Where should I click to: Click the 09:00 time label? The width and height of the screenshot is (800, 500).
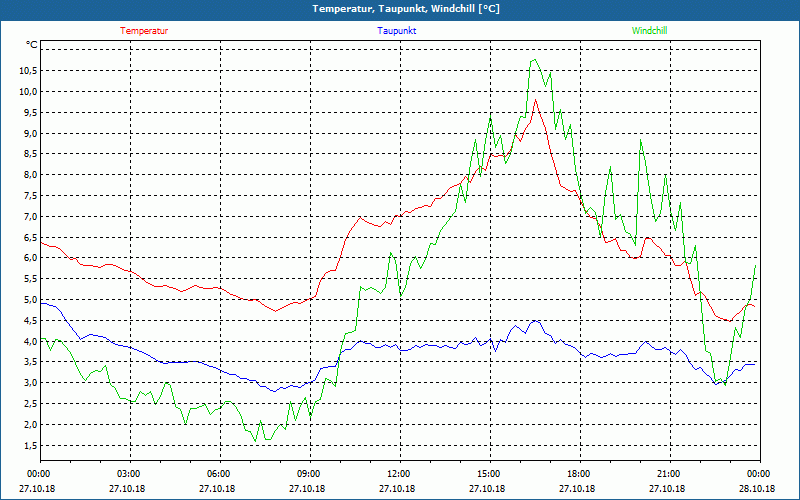pyautogui.click(x=308, y=474)
